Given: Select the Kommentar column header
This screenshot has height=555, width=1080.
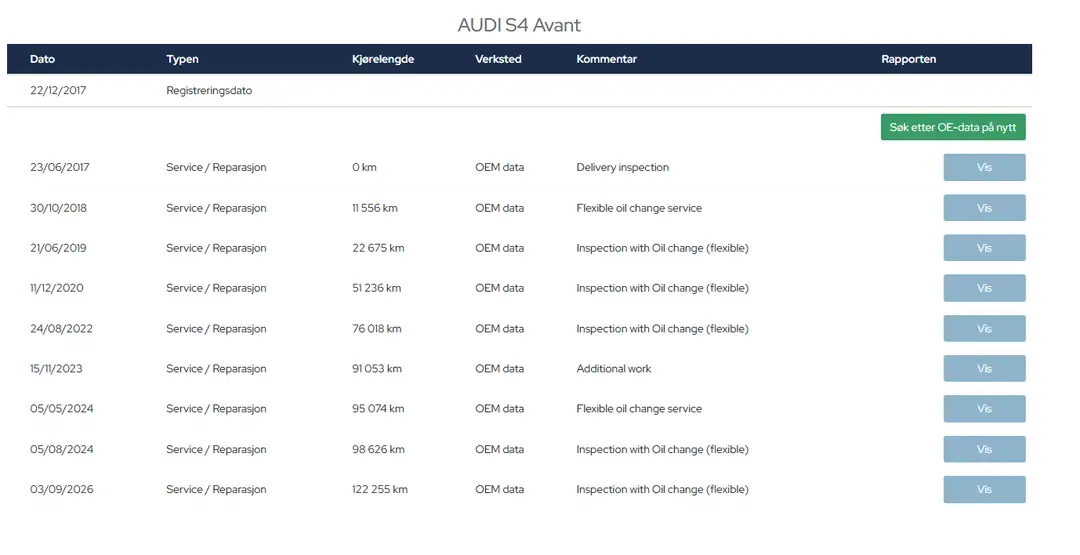Looking at the screenshot, I should click(606, 59).
